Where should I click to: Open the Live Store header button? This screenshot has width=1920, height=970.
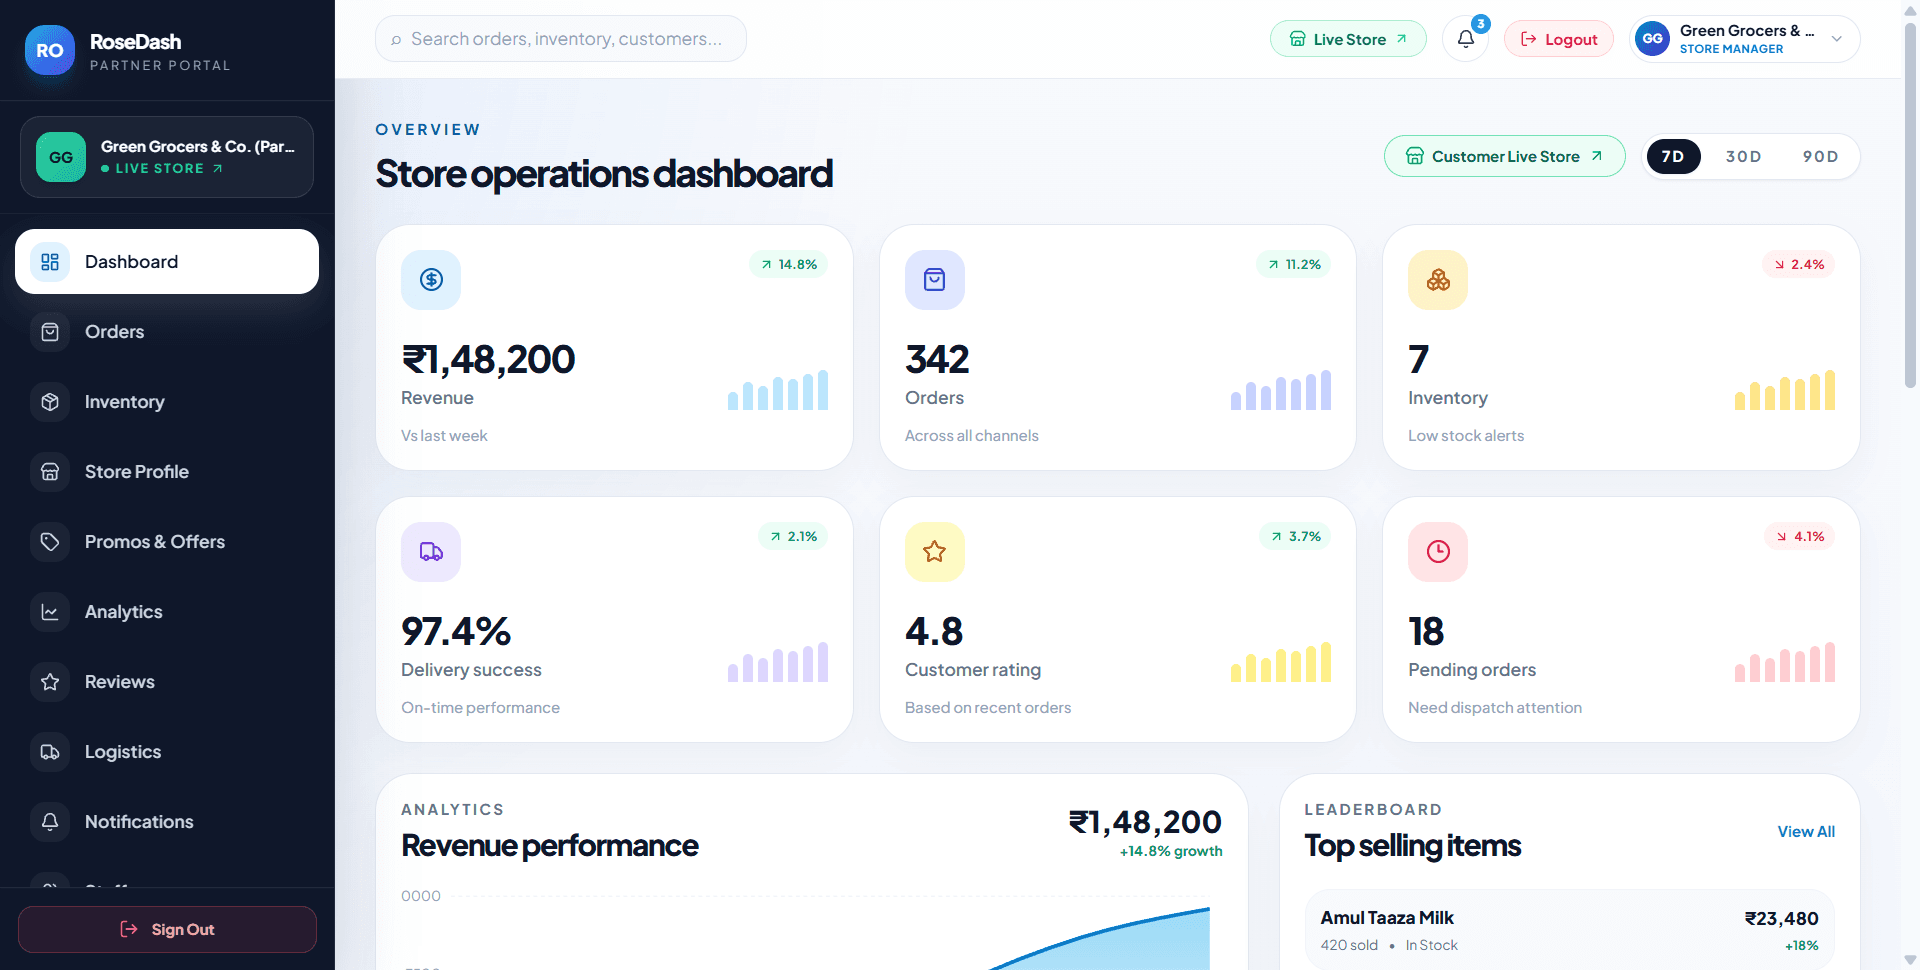(x=1348, y=39)
